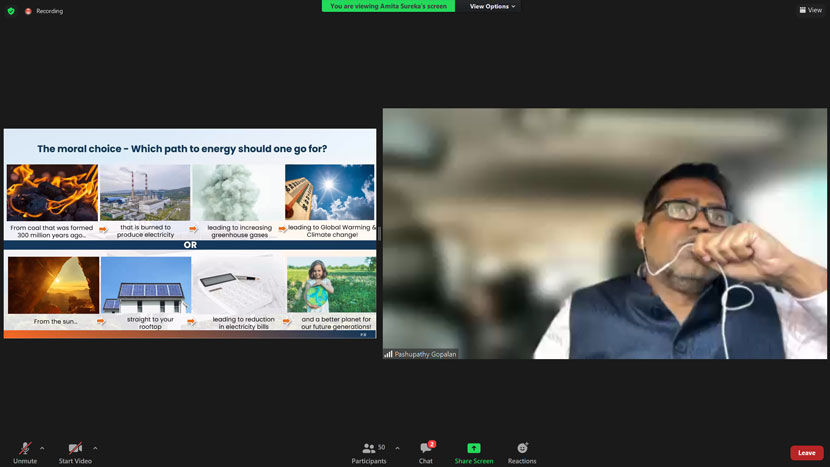Expand the caret next to Participants
The image size is (830, 467).
pos(398,448)
